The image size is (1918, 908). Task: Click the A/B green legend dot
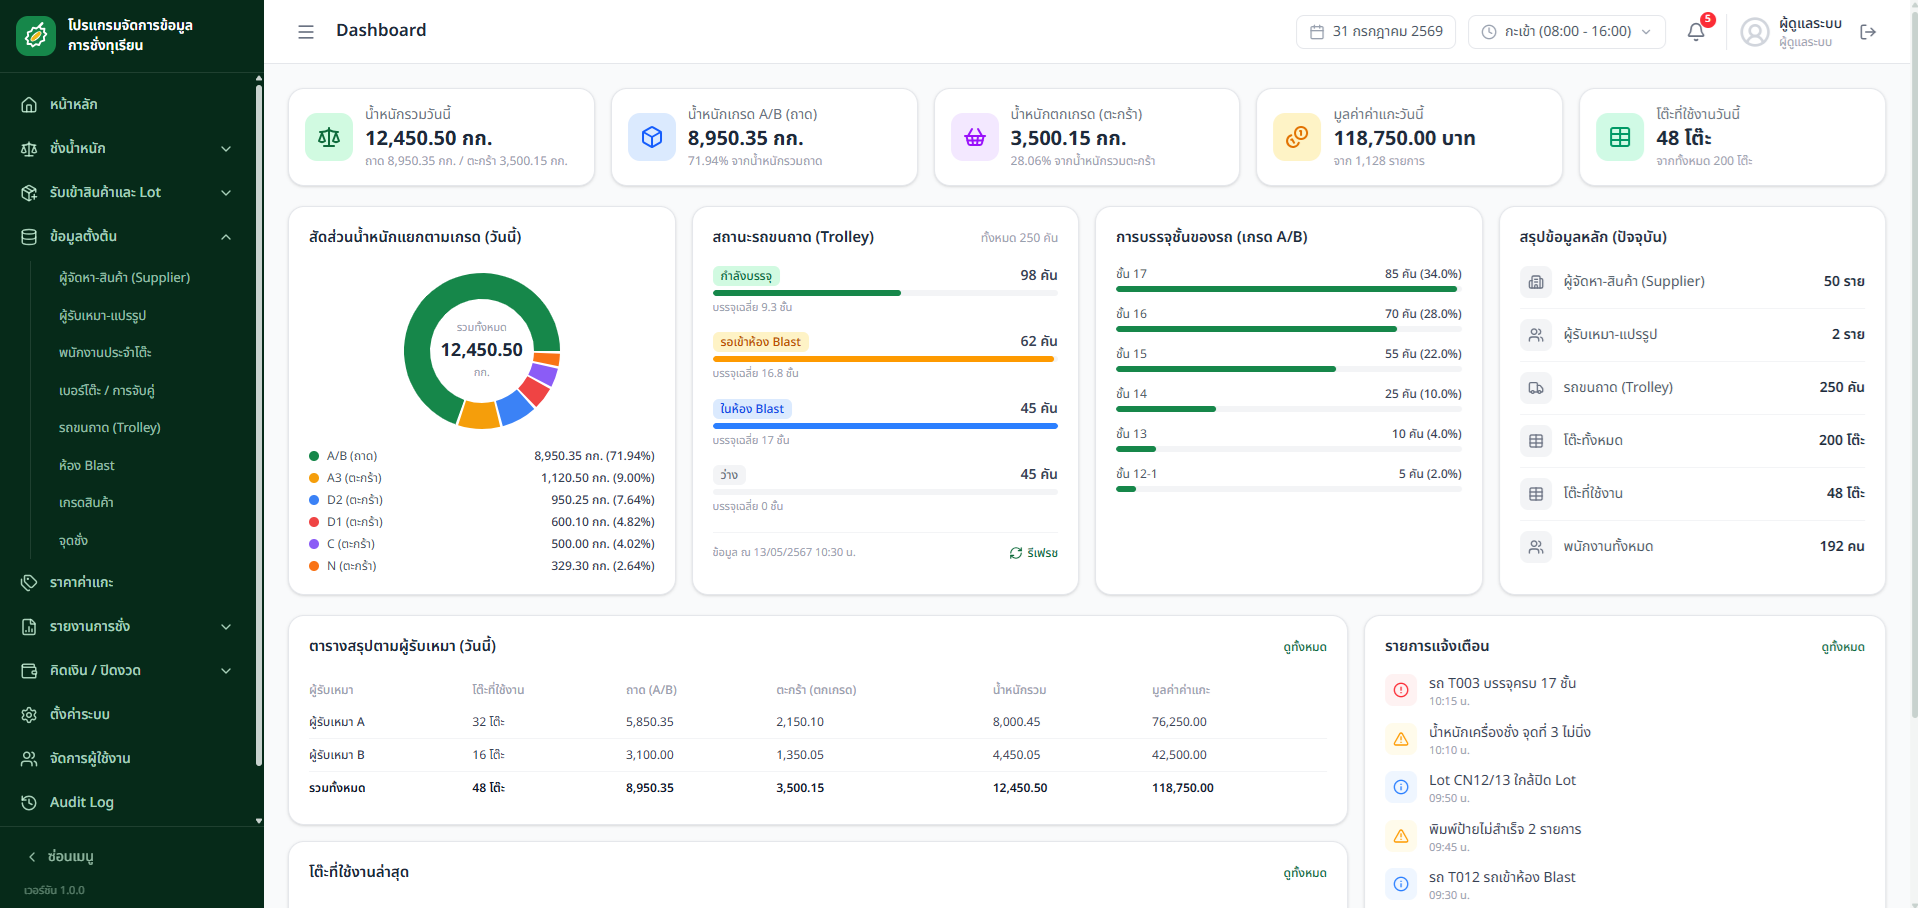314,456
